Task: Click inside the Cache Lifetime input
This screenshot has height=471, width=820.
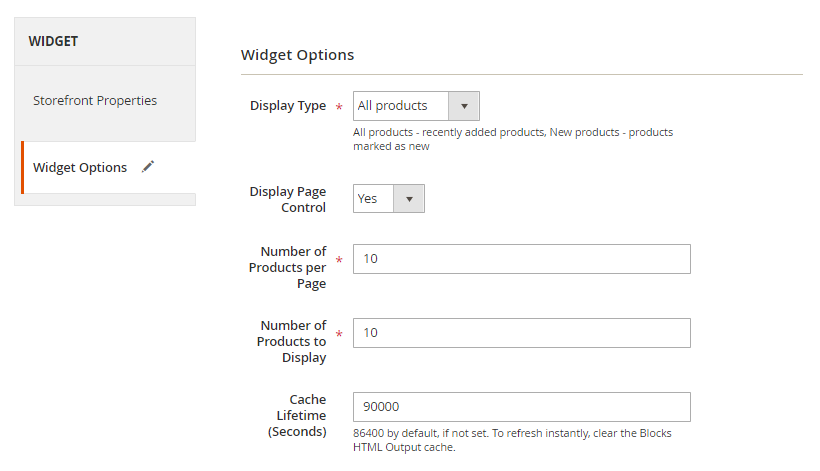Action: coord(521,407)
